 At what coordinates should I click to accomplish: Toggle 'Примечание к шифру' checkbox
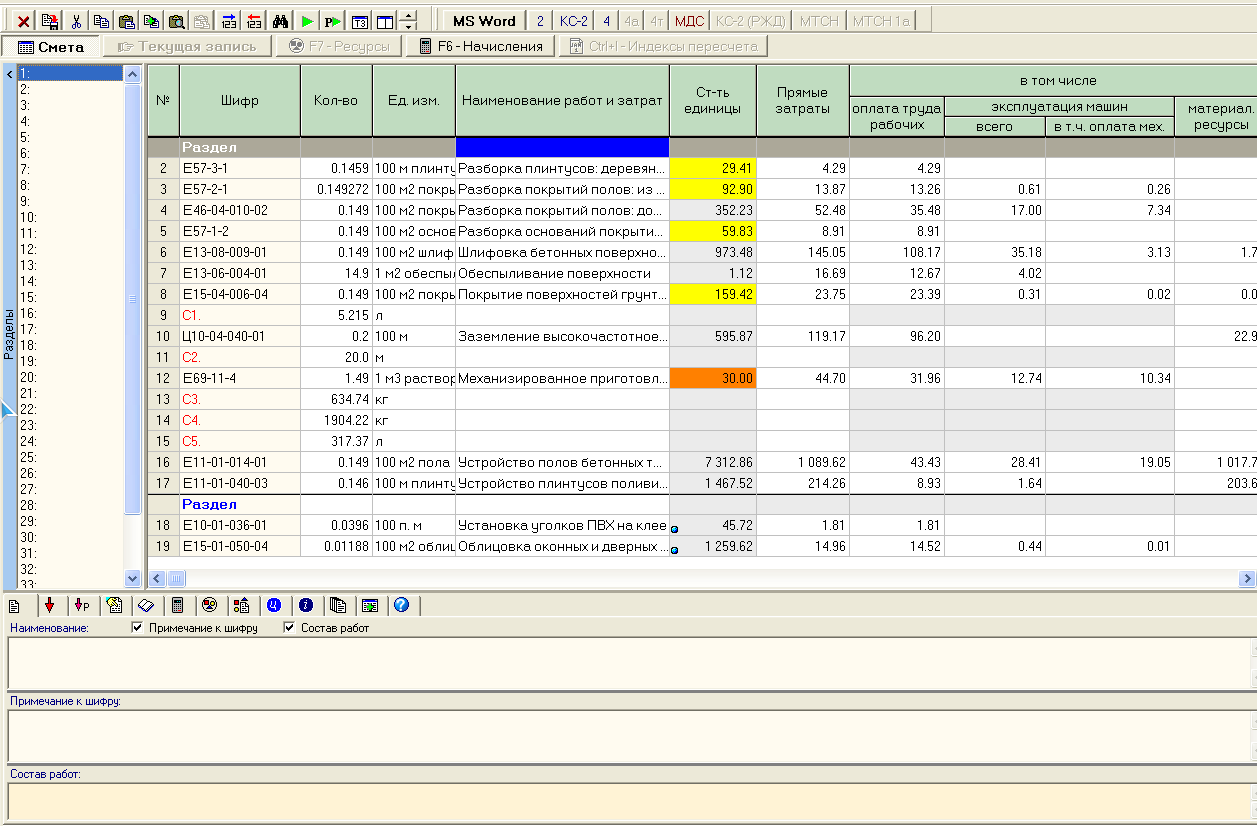(x=138, y=628)
